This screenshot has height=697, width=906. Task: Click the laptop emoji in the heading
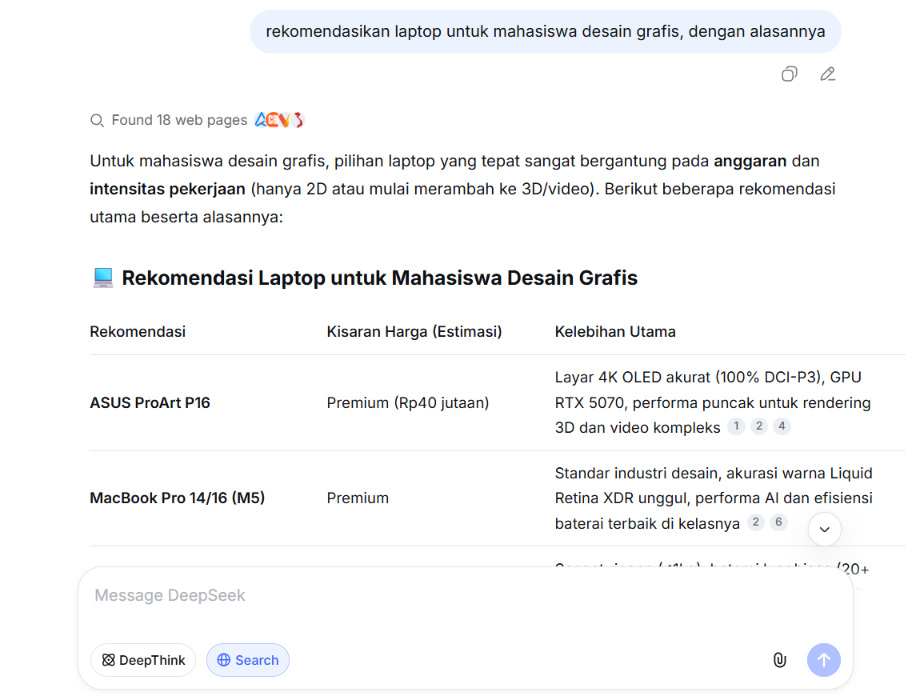coord(103,278)
